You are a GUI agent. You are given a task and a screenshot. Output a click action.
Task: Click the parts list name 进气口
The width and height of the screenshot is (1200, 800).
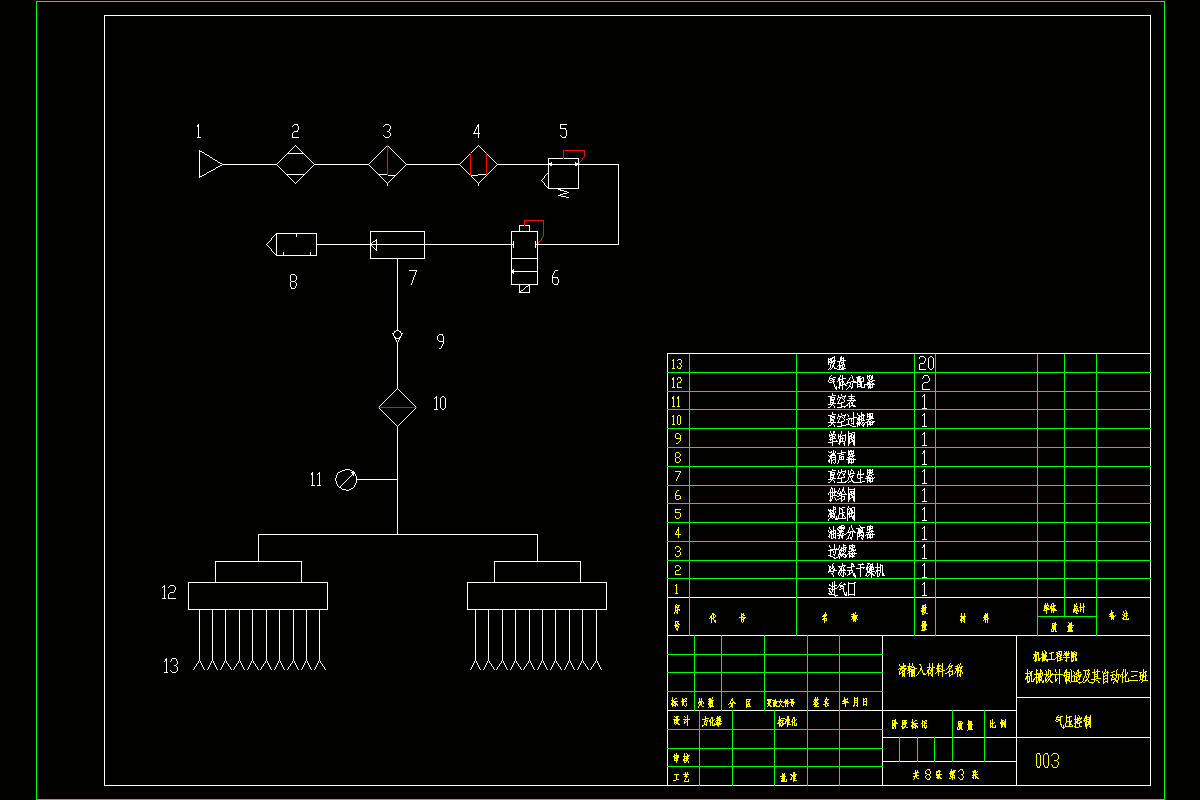pos(841,589)
